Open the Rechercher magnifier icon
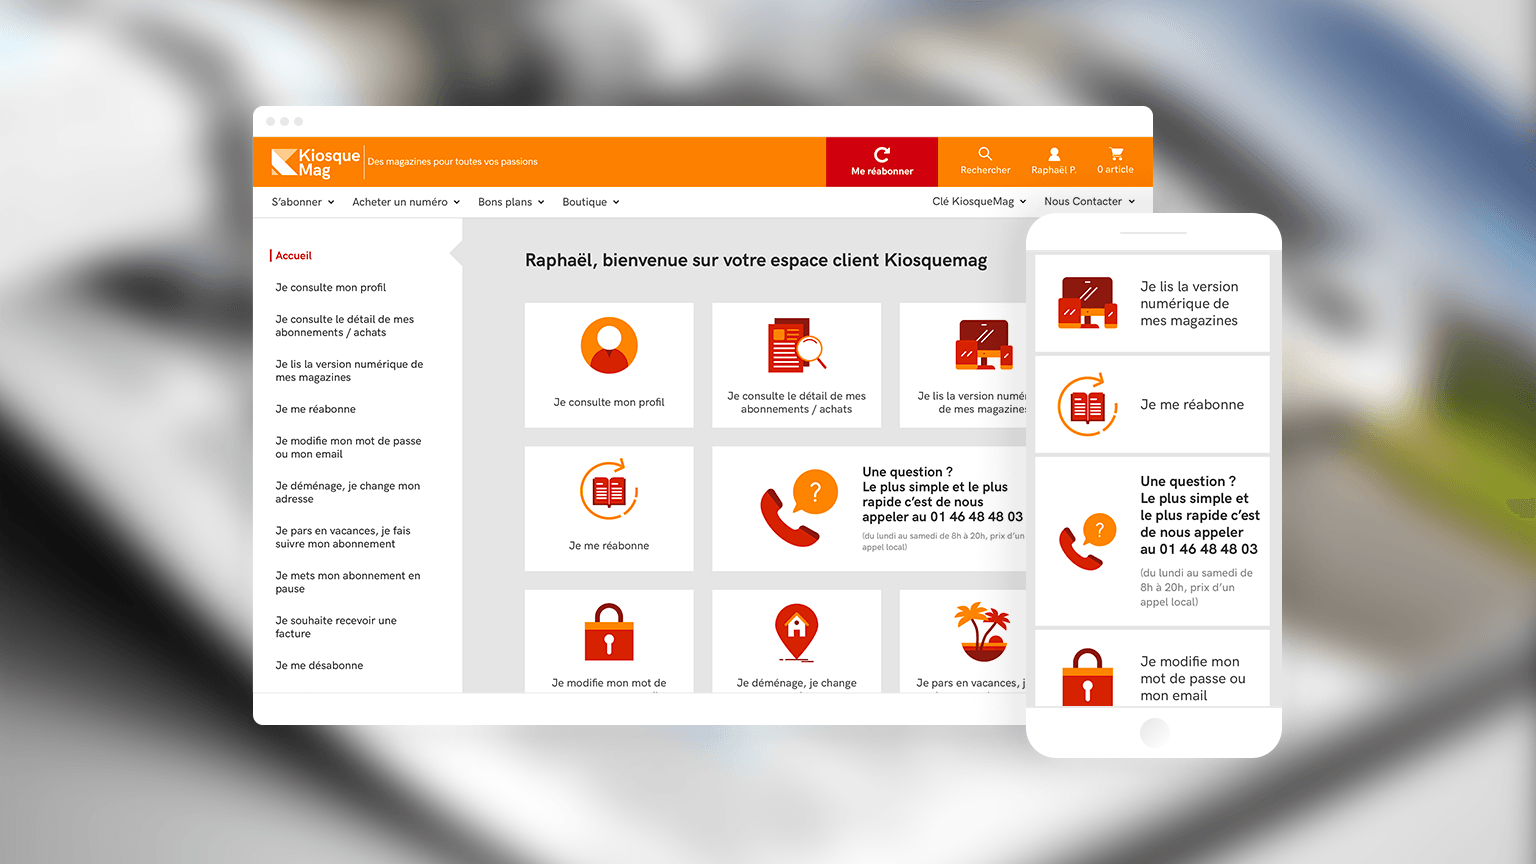1536x864 pixels. pyautogui.click(x=985, y=153)
